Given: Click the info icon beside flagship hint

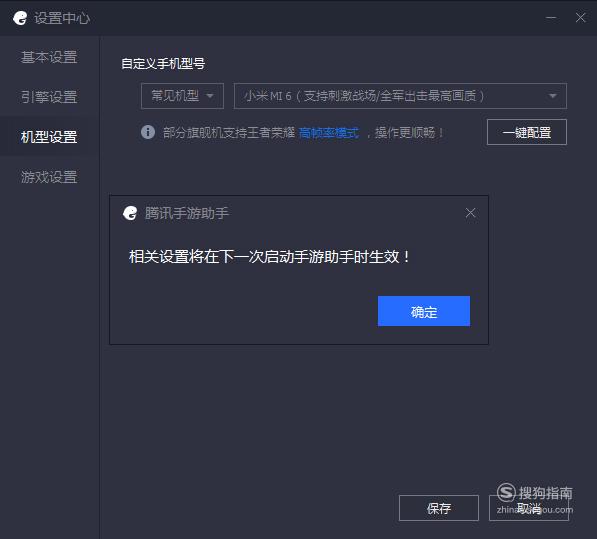Looking at the screenshot, I should pyautogui.click(x=148, y=132).
